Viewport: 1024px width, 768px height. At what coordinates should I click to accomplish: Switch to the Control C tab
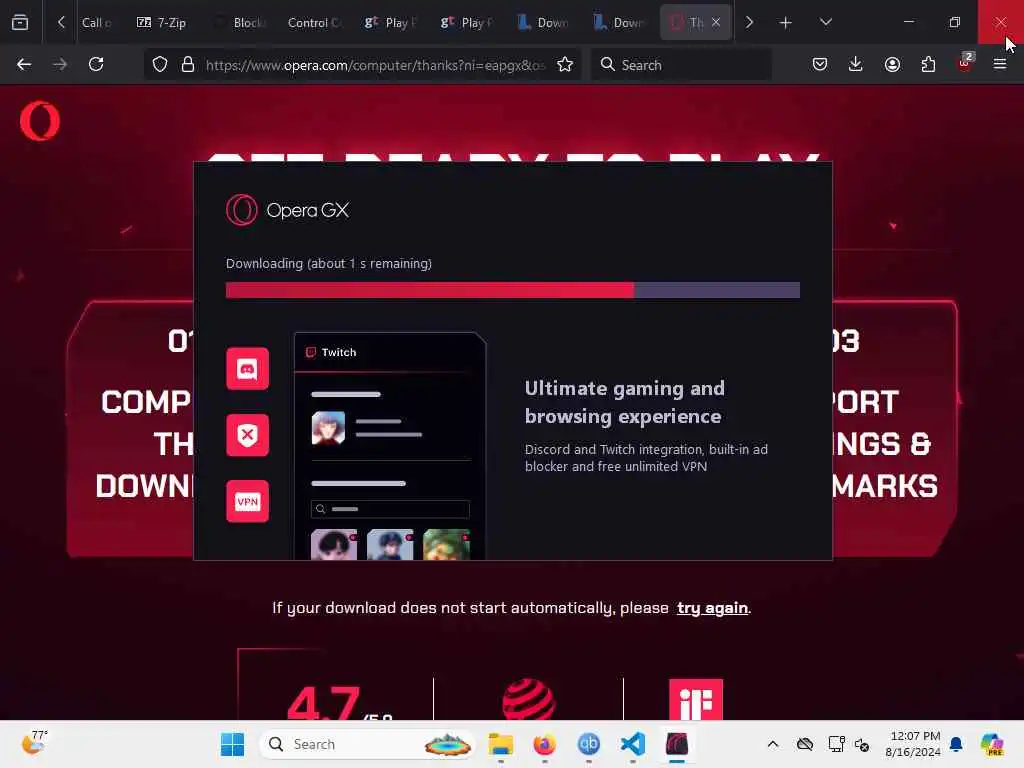(x=315, y=23)
